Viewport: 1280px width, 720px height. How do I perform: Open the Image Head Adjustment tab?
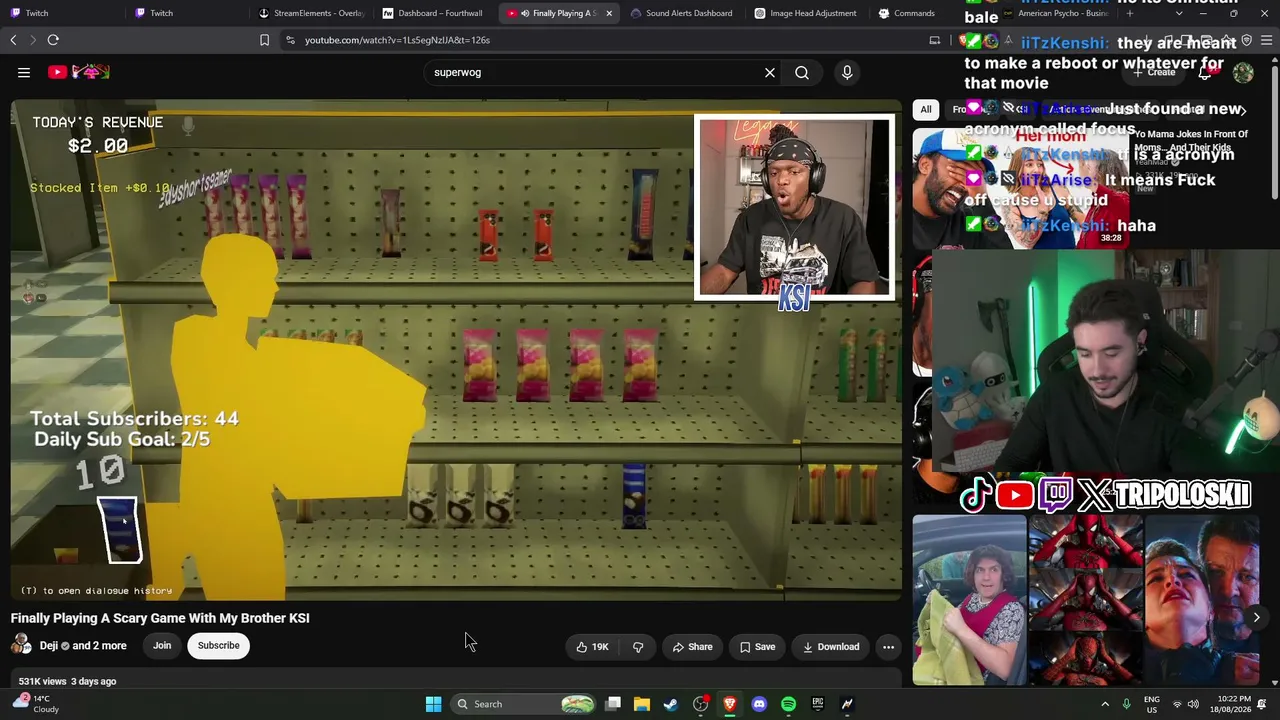click(x=806, y=13)
